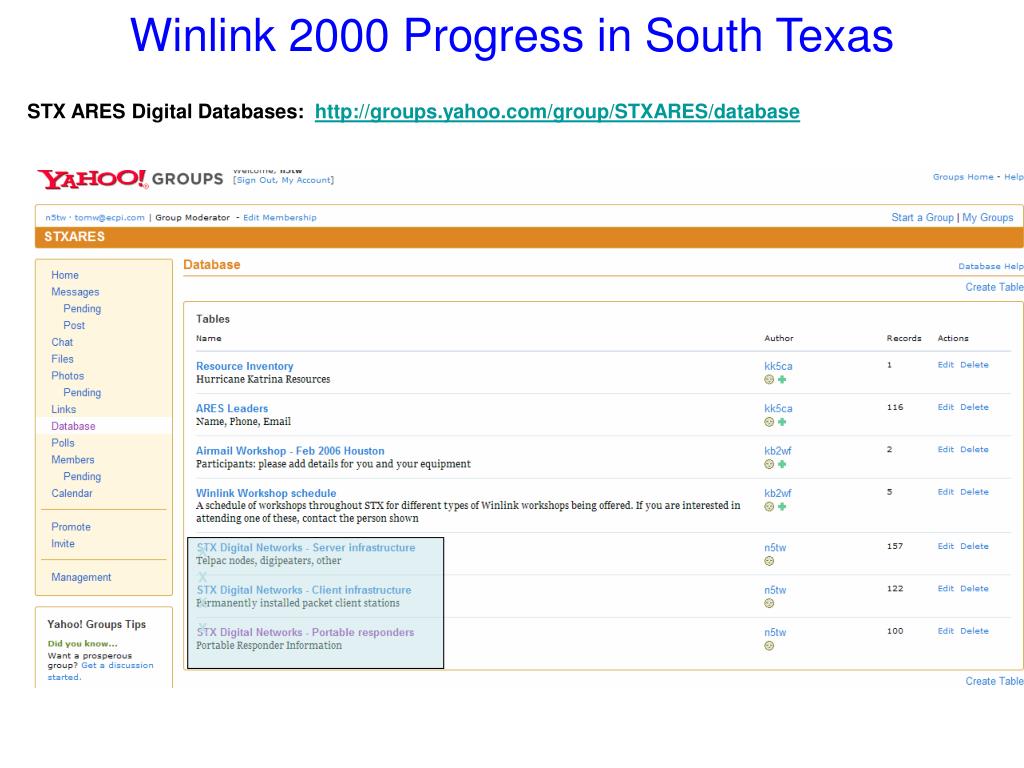Click Get a discussion started tip link
Viewport: 1024px width, 768px height.
pyautogui.click(x=101, y=671)
